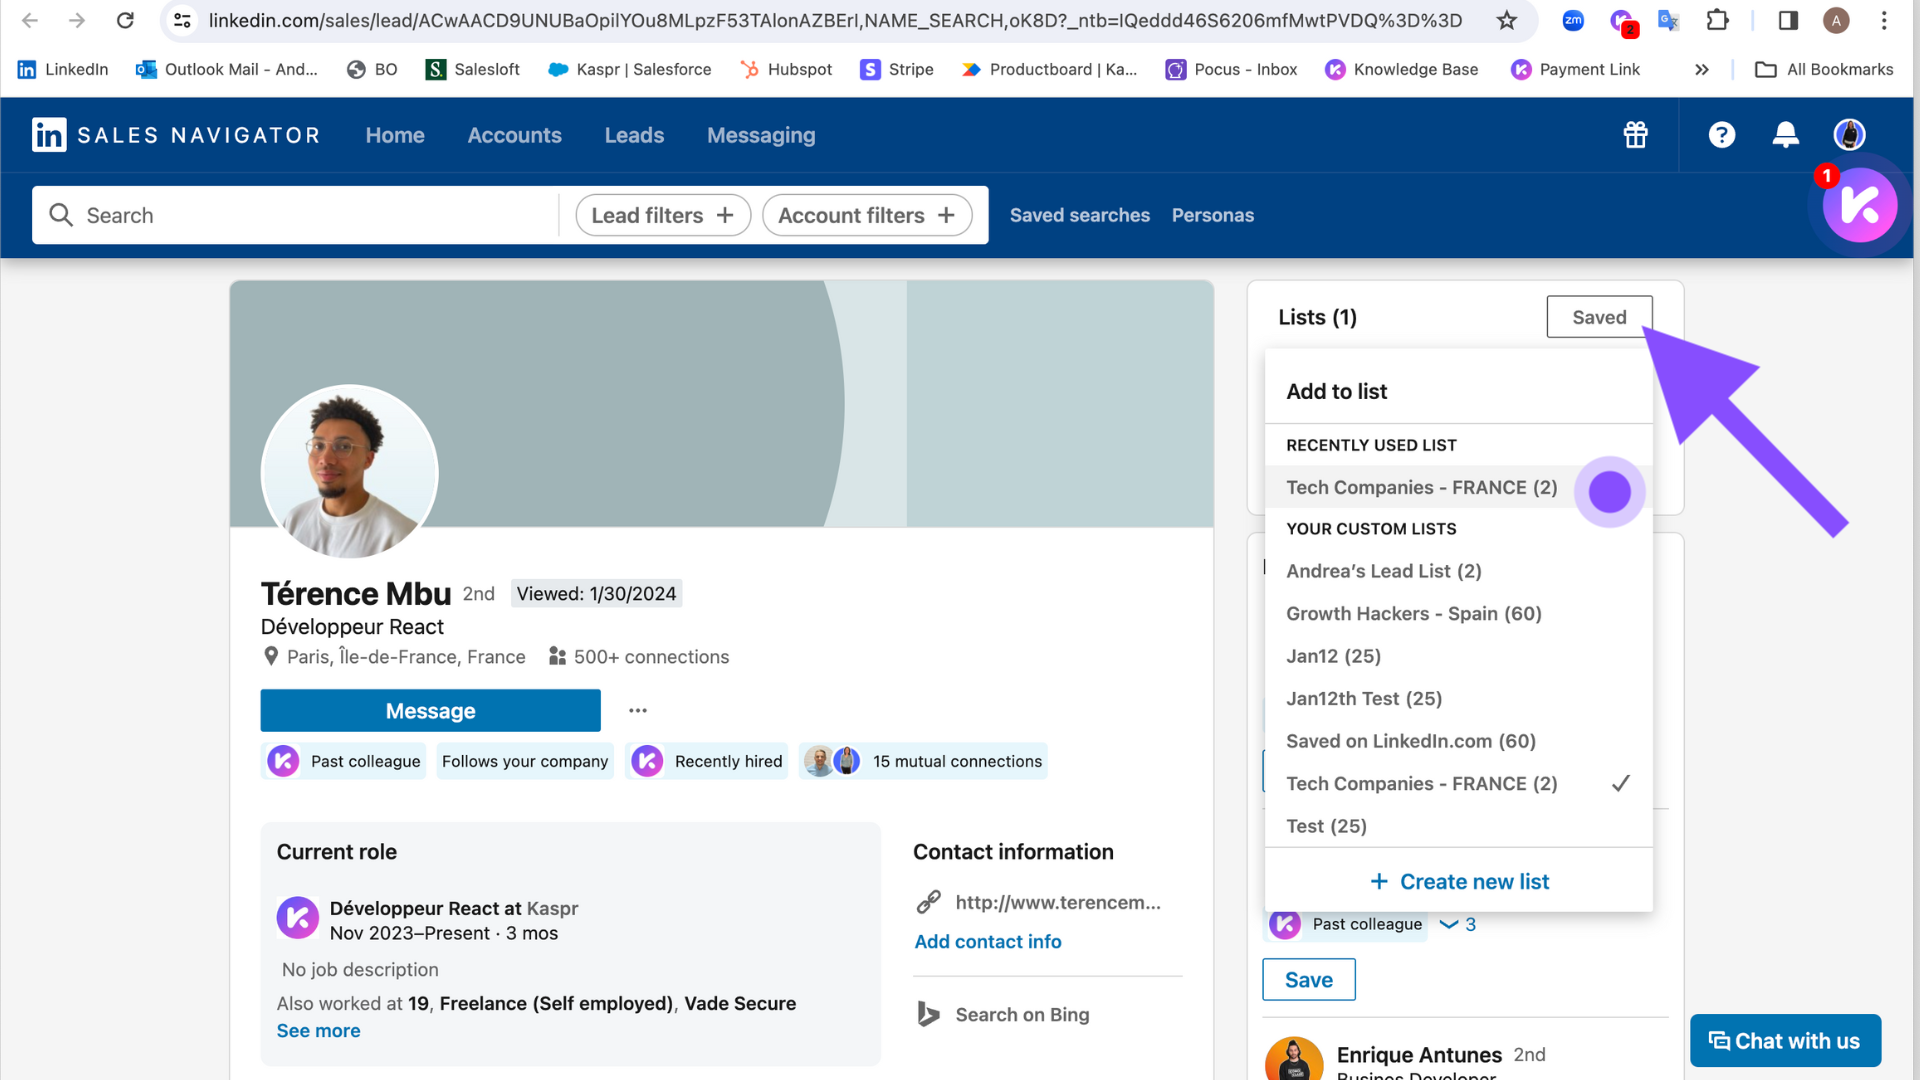Image resolution: width=1920 pixels, height=1080 pixels.
Task: Open Chrome profile avatar A
Action: point(1836,20)
